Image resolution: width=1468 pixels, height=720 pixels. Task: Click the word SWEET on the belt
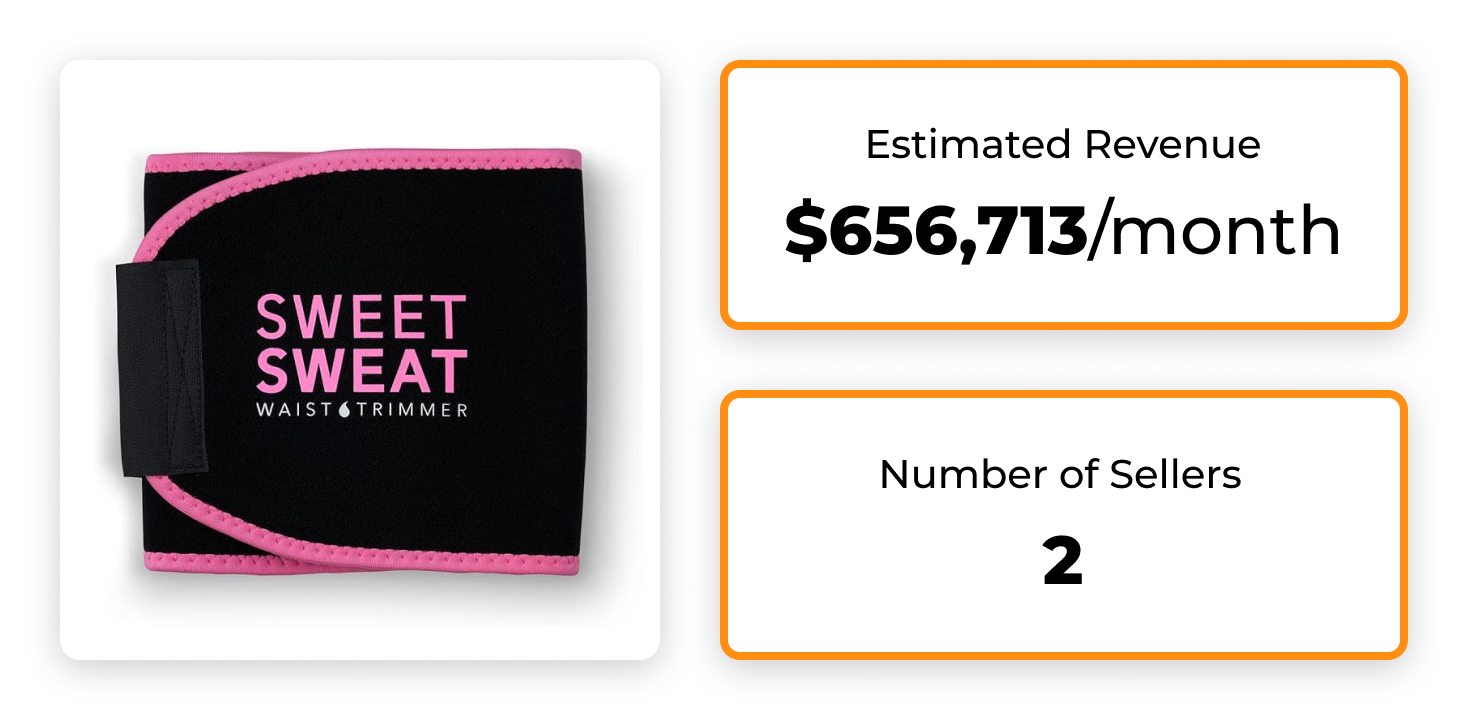361,317
